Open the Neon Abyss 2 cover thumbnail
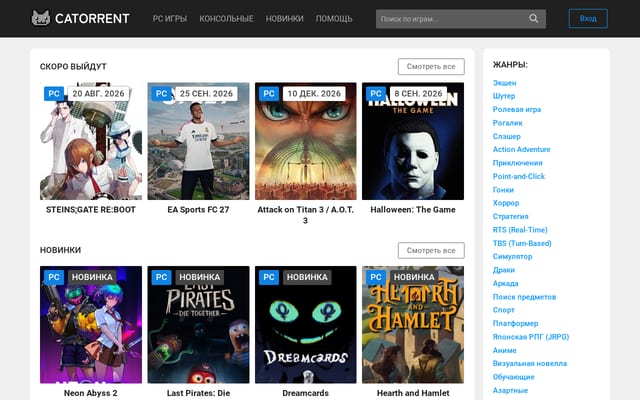This screenshot has width=640, height=400. (x=91, y=324)
